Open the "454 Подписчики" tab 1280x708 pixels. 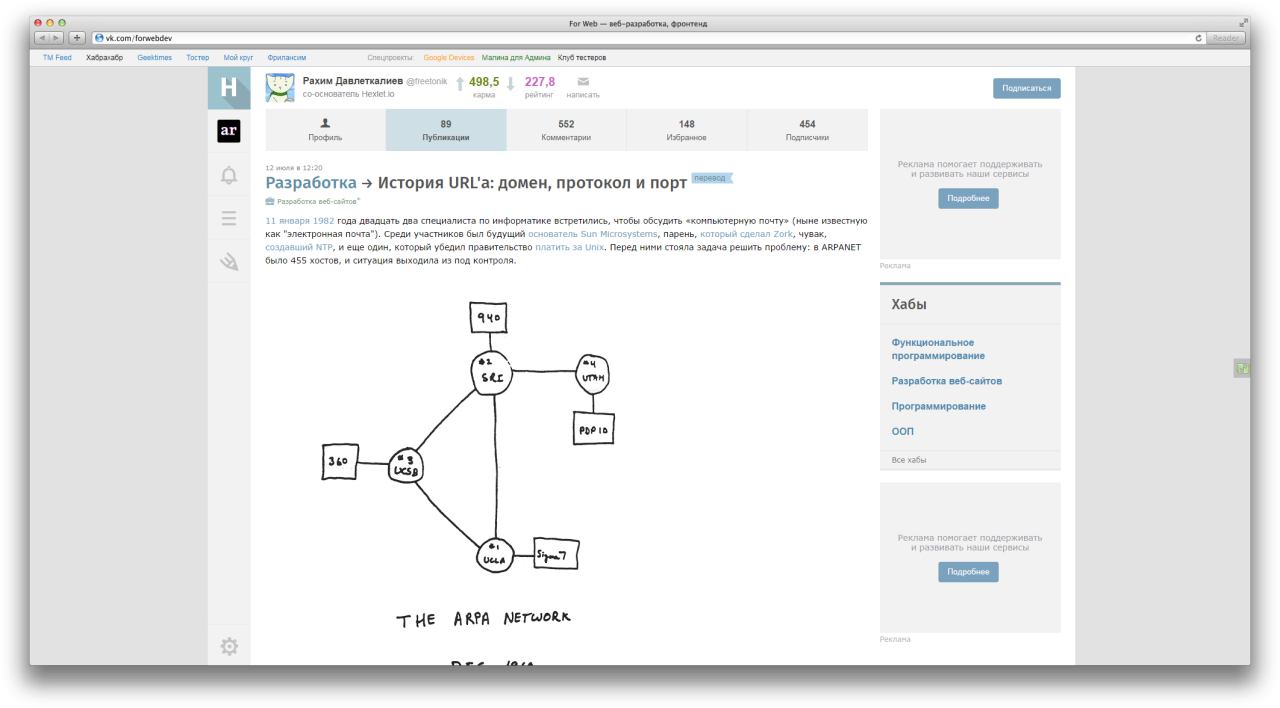click(807, 130)
